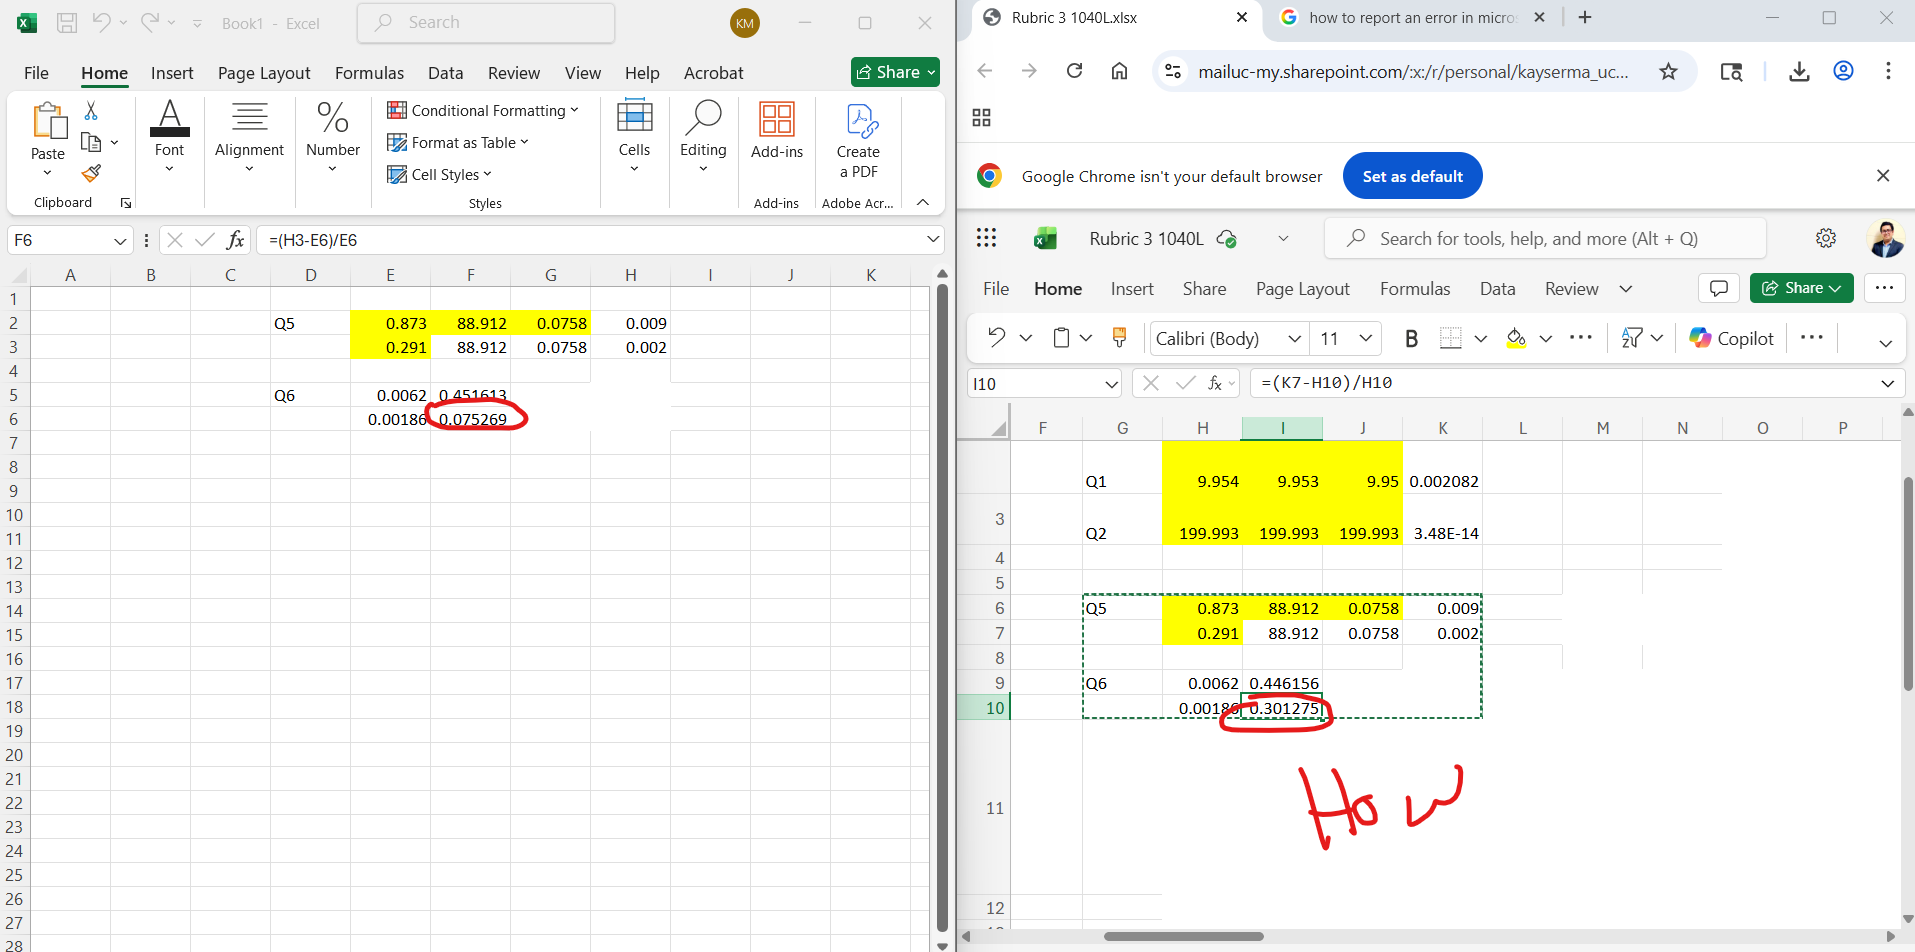This screenshot has width=1915, height=952.
Task: Open Chrome three-dot menu
Action: click(1888, 71)
